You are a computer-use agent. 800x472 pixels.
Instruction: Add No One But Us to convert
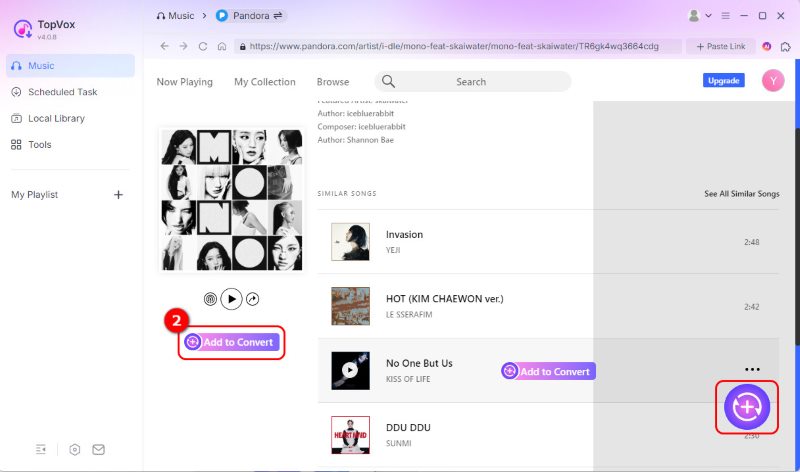pyautogui.click(x=548, y=371)
